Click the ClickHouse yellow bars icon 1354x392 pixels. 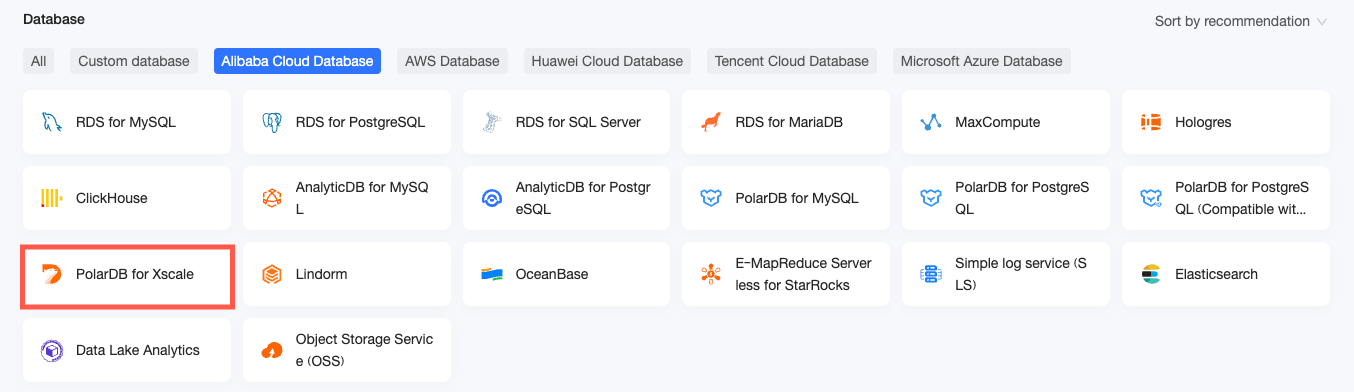click(51, 198)
